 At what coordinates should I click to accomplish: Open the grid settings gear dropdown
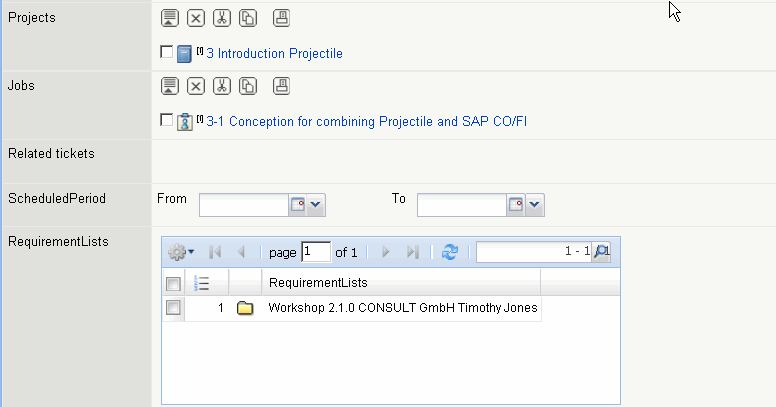coord(182,253)
